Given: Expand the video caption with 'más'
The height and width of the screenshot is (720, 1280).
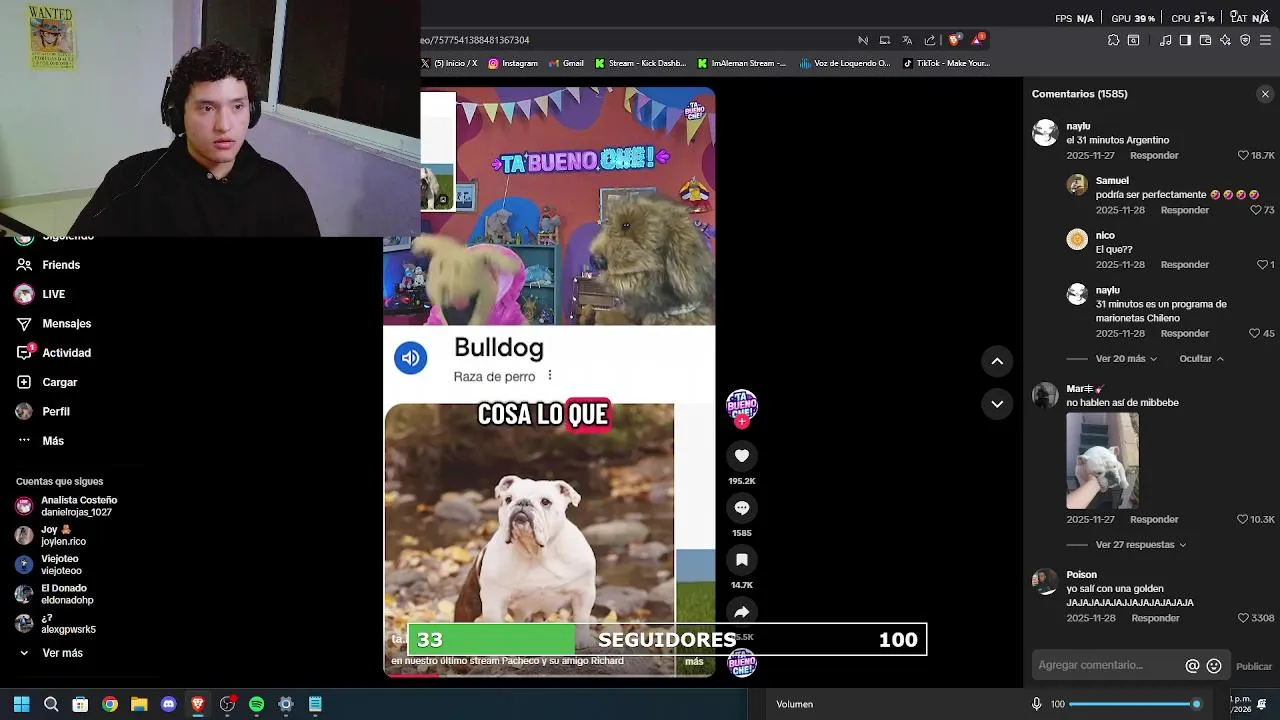Looking at the screenshot, I should (x=694, y=661).
